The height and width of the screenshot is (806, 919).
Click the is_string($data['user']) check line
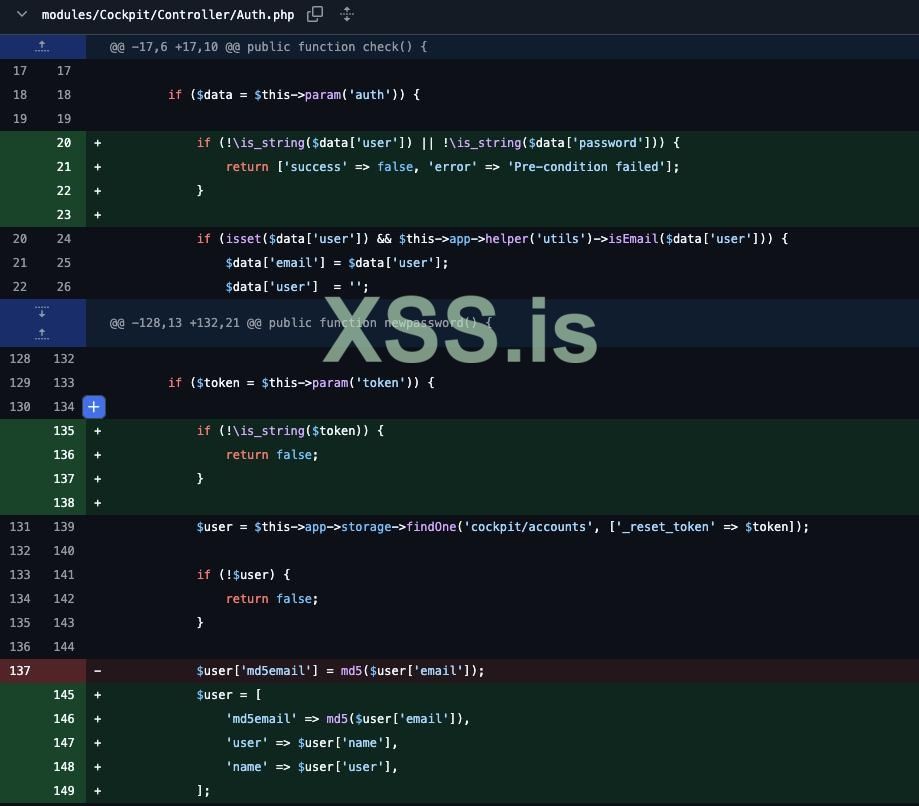click(438, 143)
